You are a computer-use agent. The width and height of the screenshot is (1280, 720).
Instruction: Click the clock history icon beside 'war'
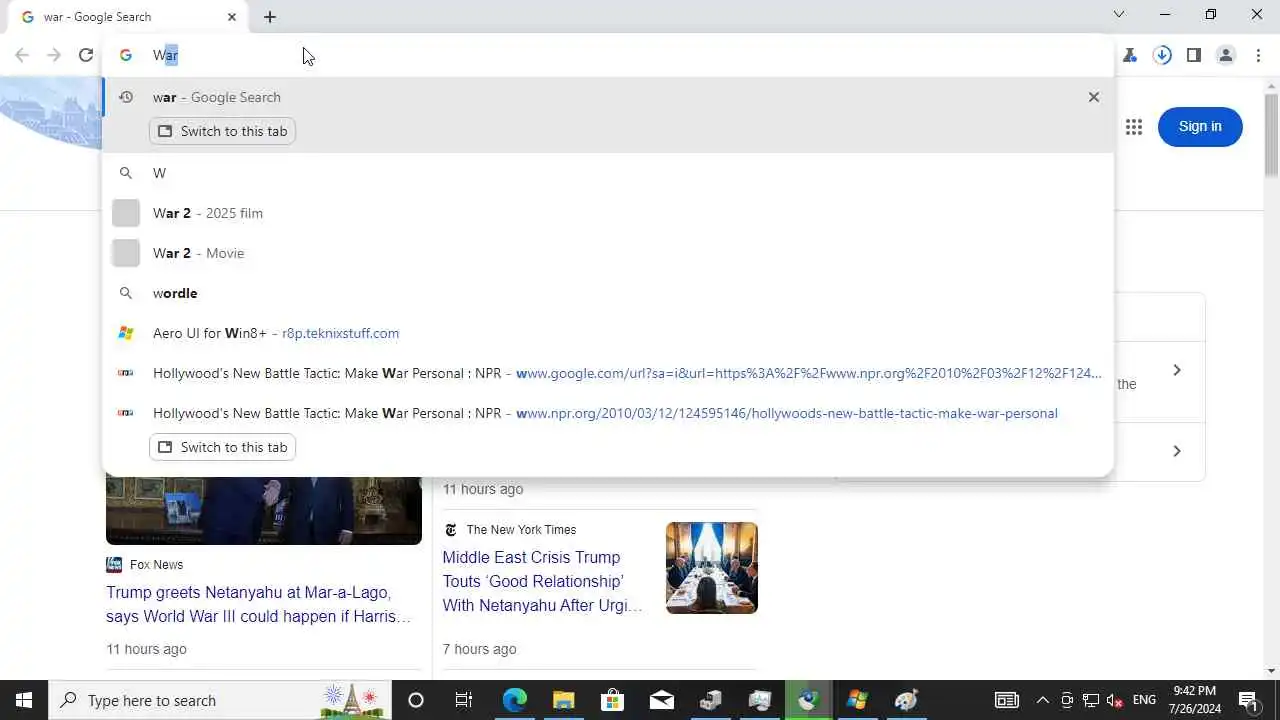tap(126, 97)
